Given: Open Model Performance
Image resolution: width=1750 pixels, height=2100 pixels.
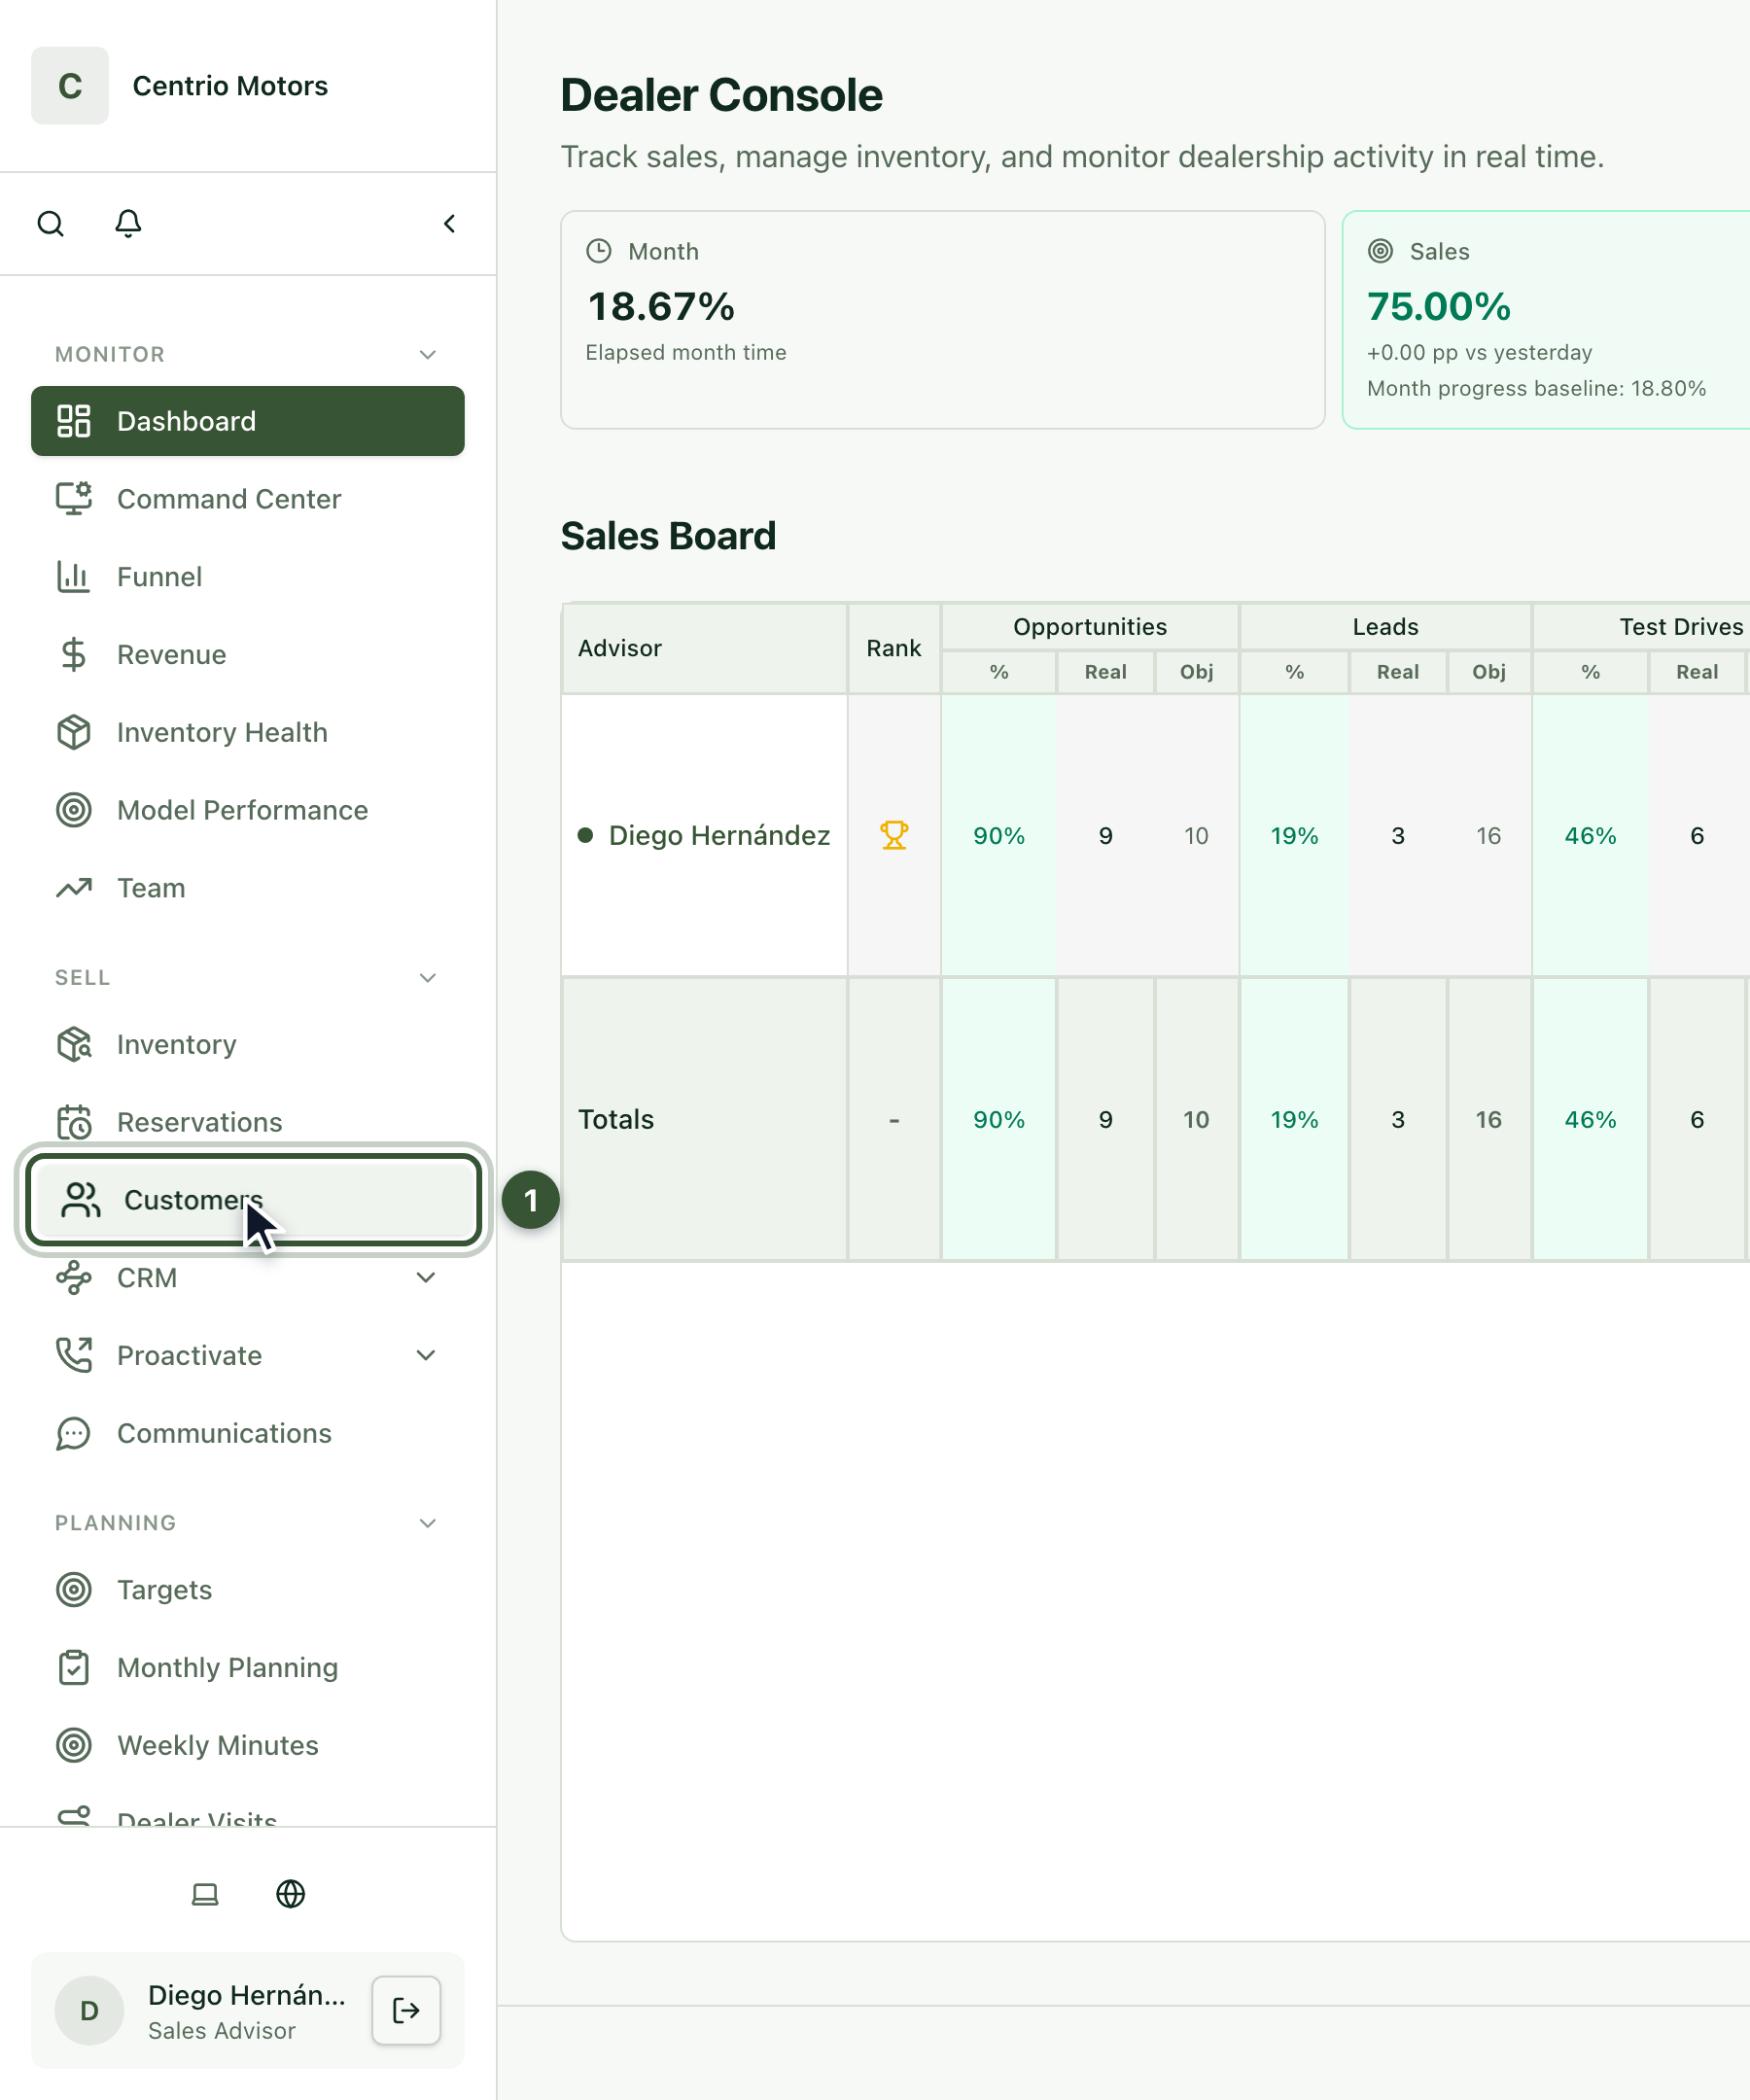Looking at the screenshot, I should (248, 810).
